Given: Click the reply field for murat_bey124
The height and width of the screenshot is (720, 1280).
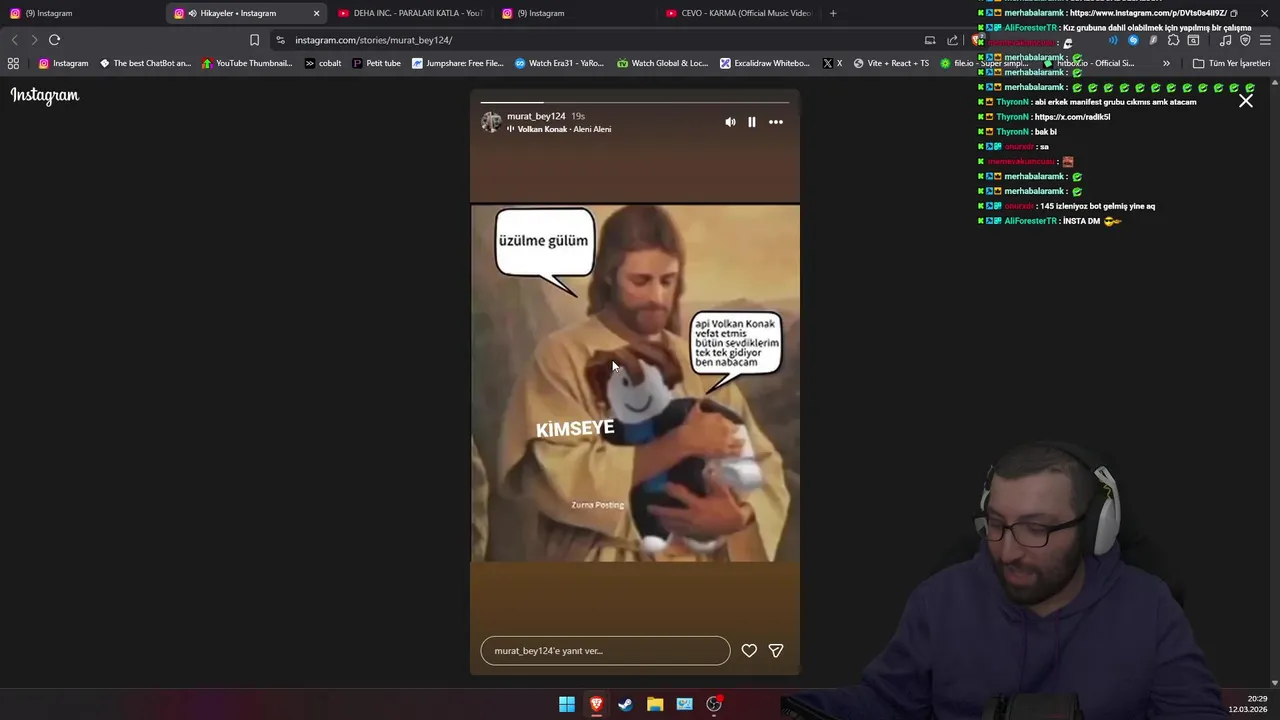Looking at the screenshot, I should pos(605,650).
